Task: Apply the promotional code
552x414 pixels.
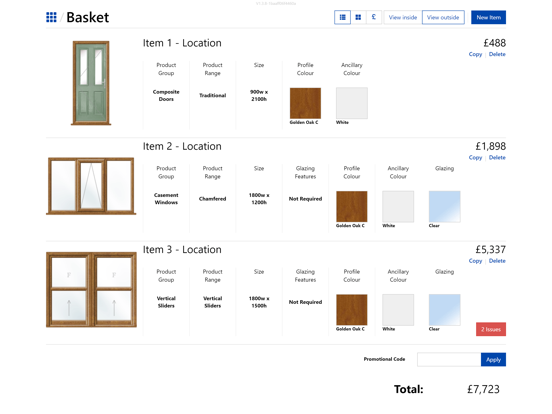Action: pyautogui.click(x=493, y=359)
